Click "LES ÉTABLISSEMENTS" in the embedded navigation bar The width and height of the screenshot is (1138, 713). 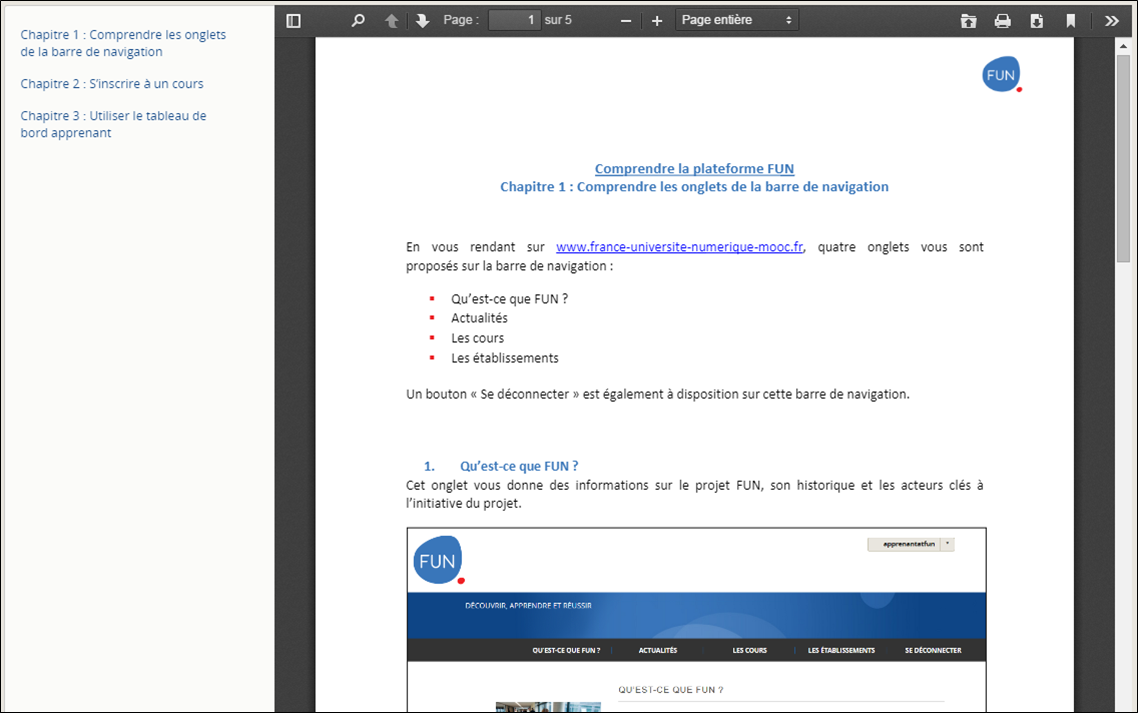tap(841, 651)
